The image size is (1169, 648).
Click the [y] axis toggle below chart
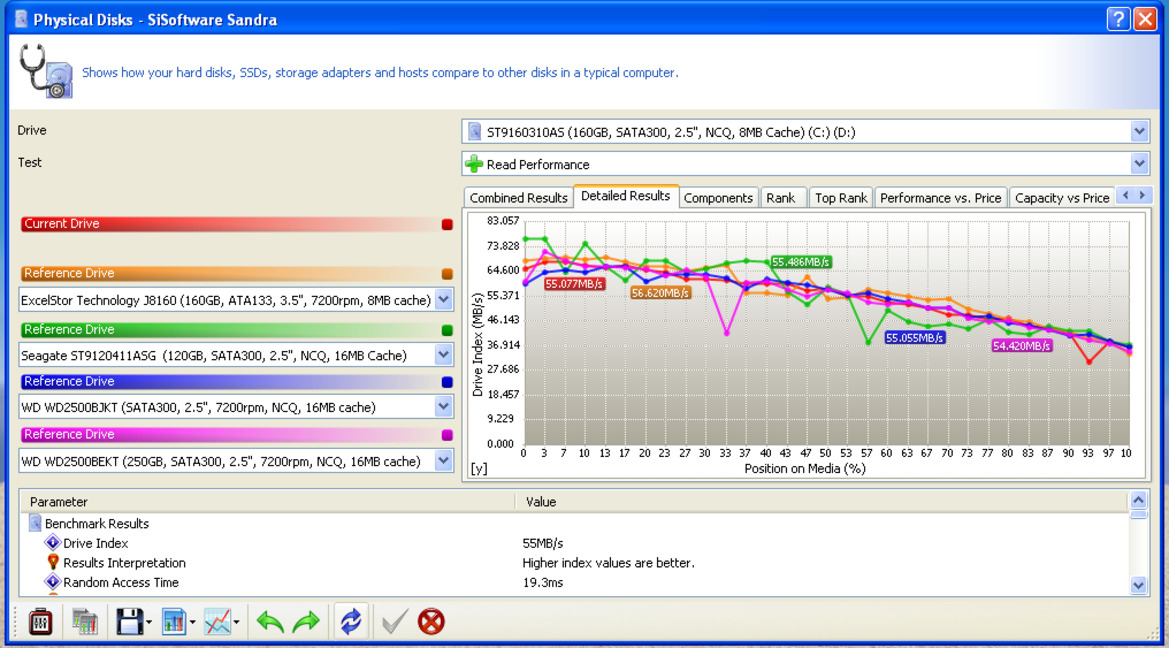click(x=479, y=468)
